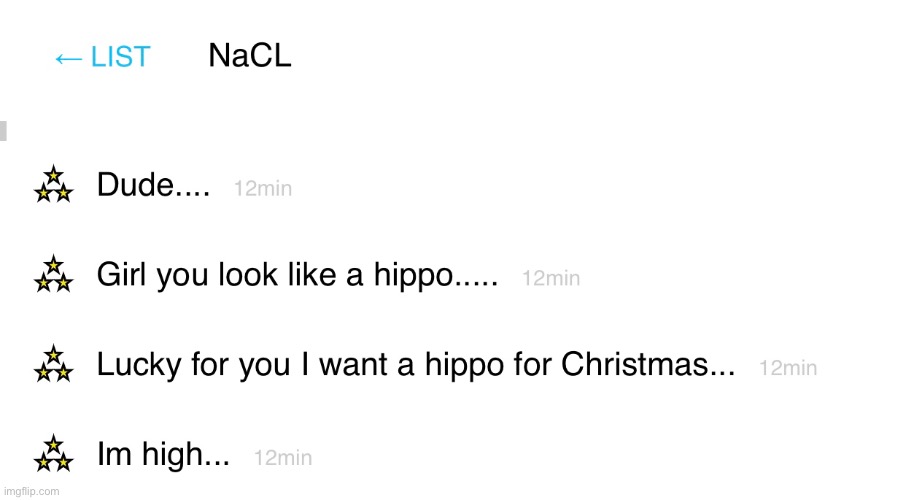Click the back arrow left of LIST
Screen dimensions: 906x500
click(x=68, y=58)
